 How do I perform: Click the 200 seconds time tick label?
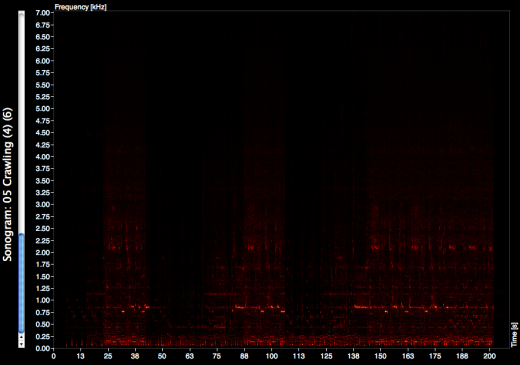click(x=489, y=356)
